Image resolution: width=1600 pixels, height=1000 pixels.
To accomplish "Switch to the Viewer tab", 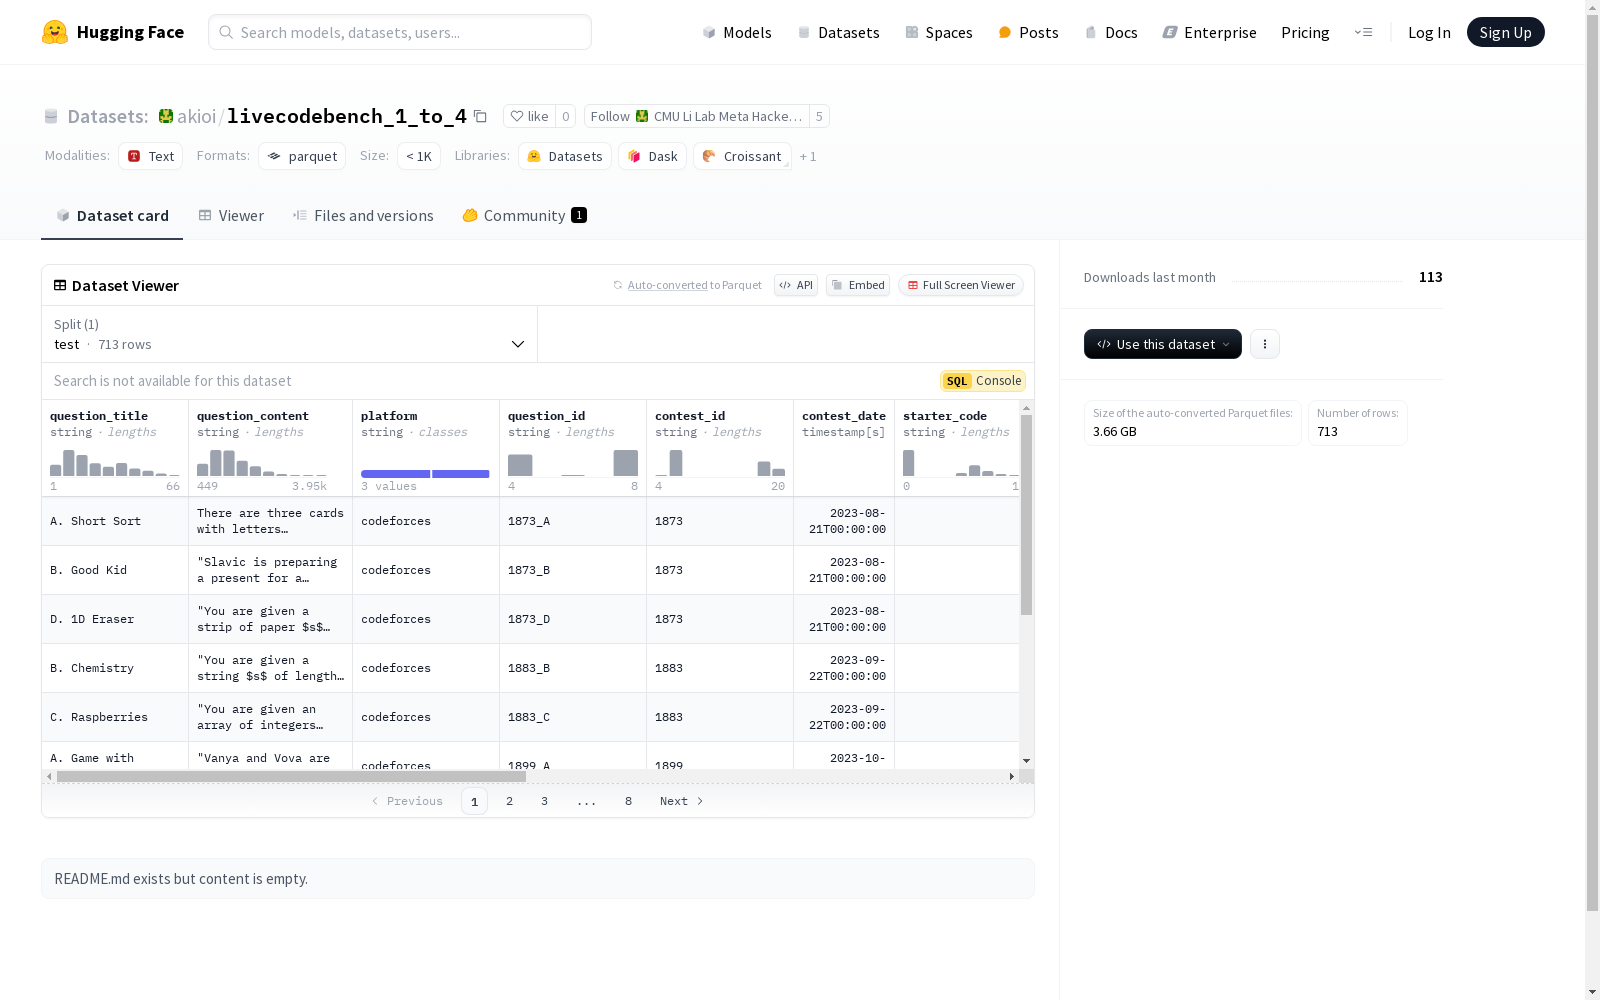I will 231,216.
